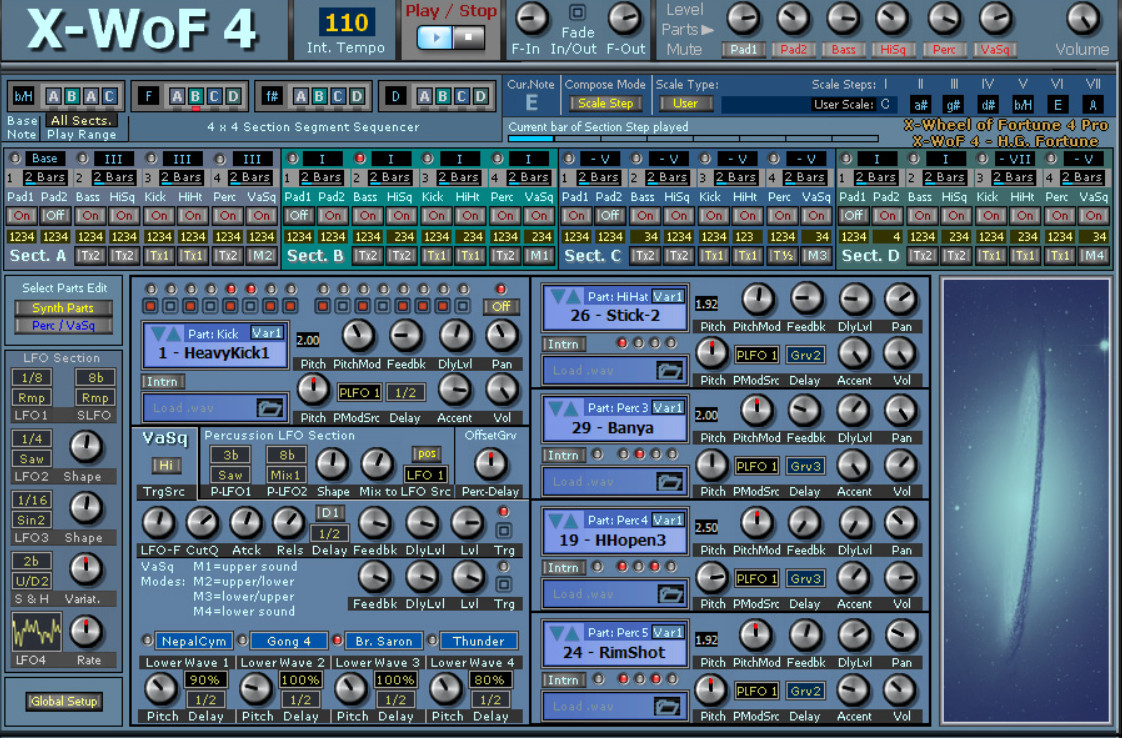The image size is (1122, 738).
Task: Step Perc5 part sound down with arrow
Action: pyautogui.click(x=556, y=633)
